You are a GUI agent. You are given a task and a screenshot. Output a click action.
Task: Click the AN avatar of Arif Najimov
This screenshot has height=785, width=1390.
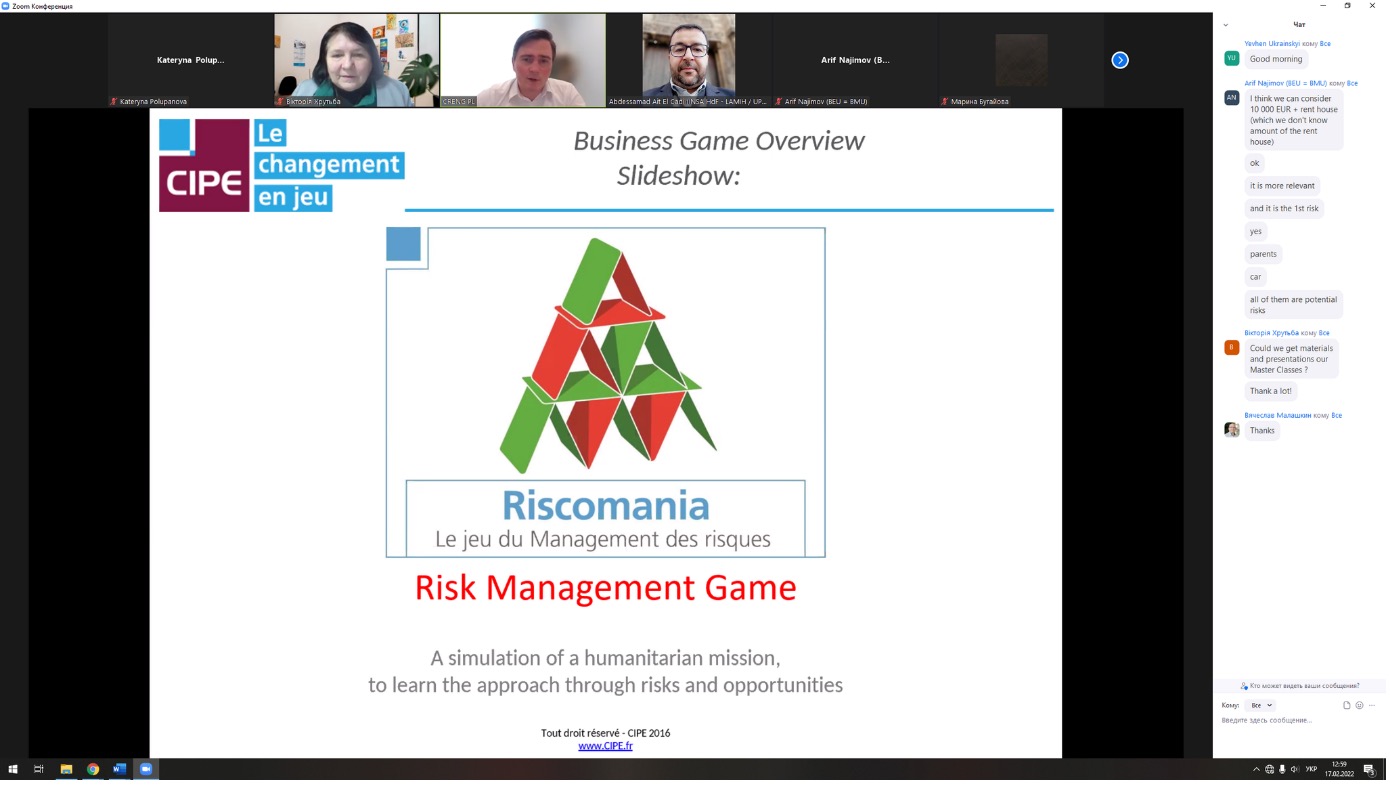(1231, 97)
